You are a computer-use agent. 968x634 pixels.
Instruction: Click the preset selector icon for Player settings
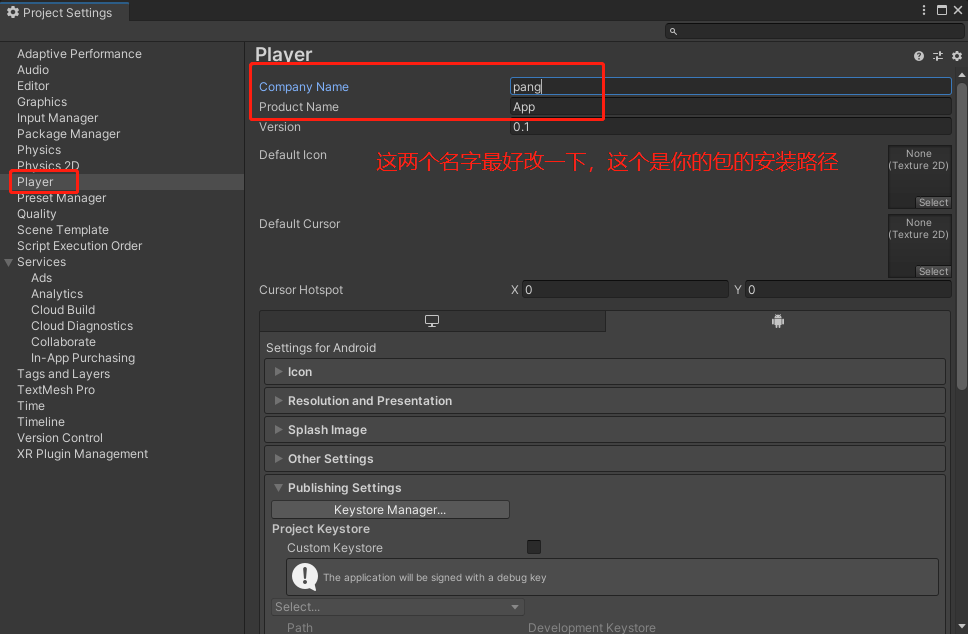tap(937, 57)
